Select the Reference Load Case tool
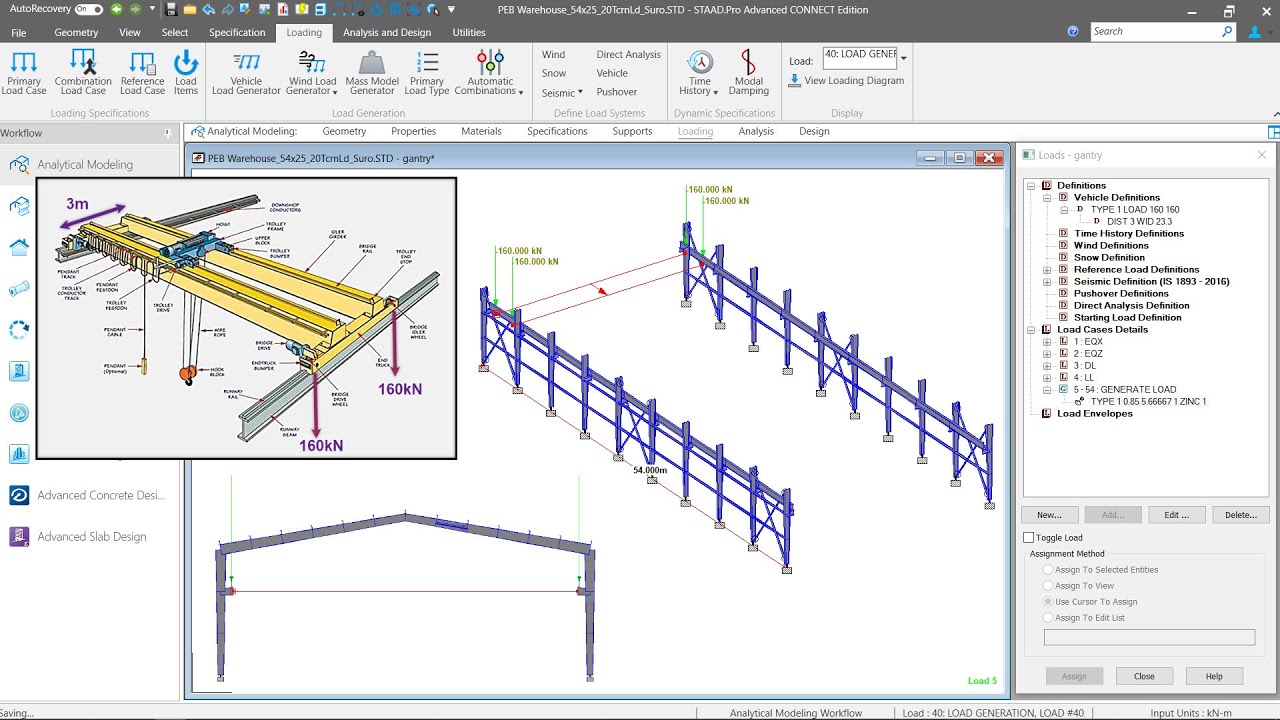Screen dimensions: 1280x720 (x=143, y=72)
